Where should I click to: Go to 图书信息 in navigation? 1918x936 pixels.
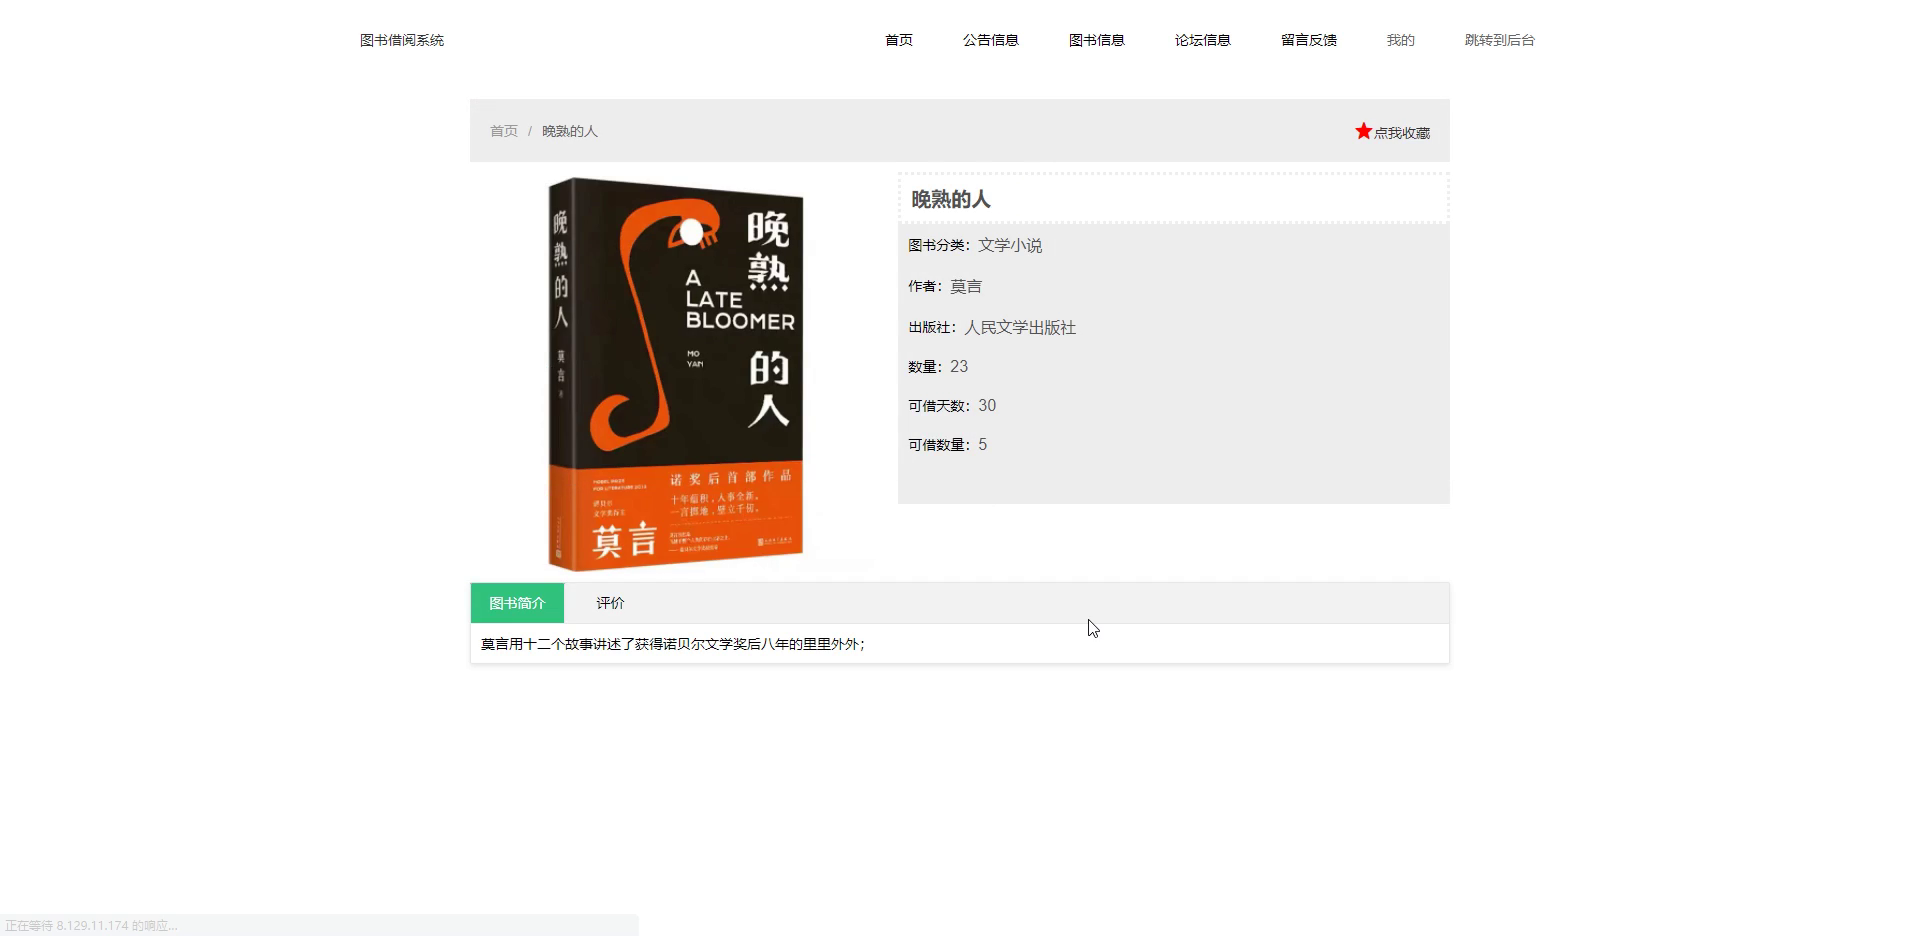click(x=1096, y=40)
